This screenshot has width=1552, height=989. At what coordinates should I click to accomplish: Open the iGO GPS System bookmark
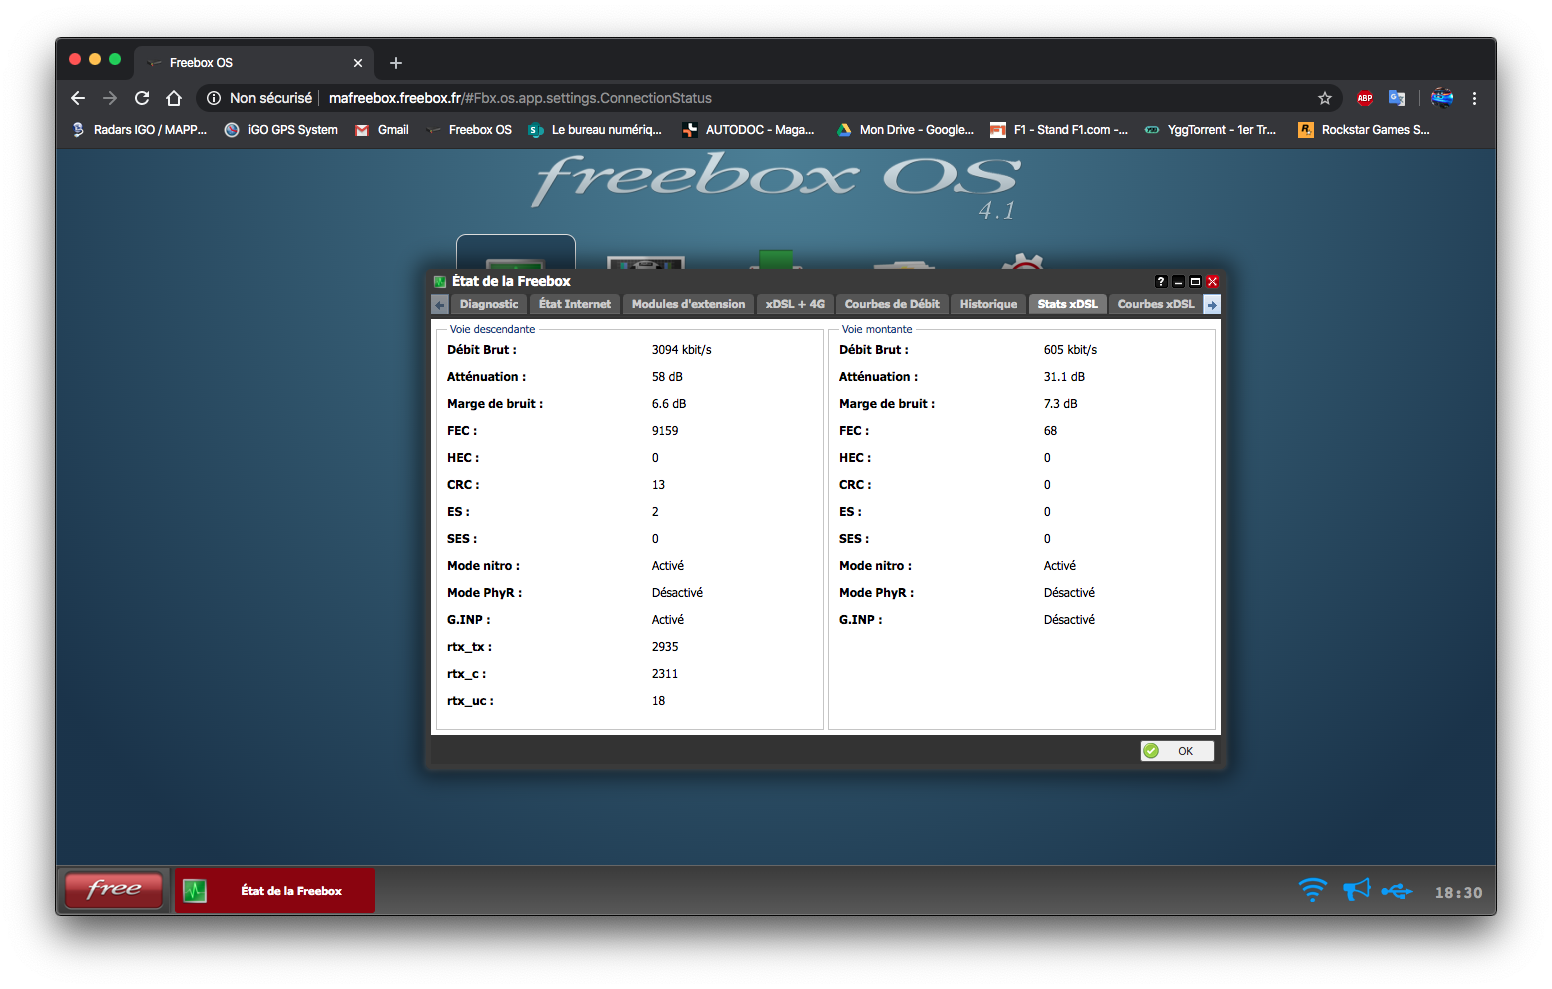(281, 130)
